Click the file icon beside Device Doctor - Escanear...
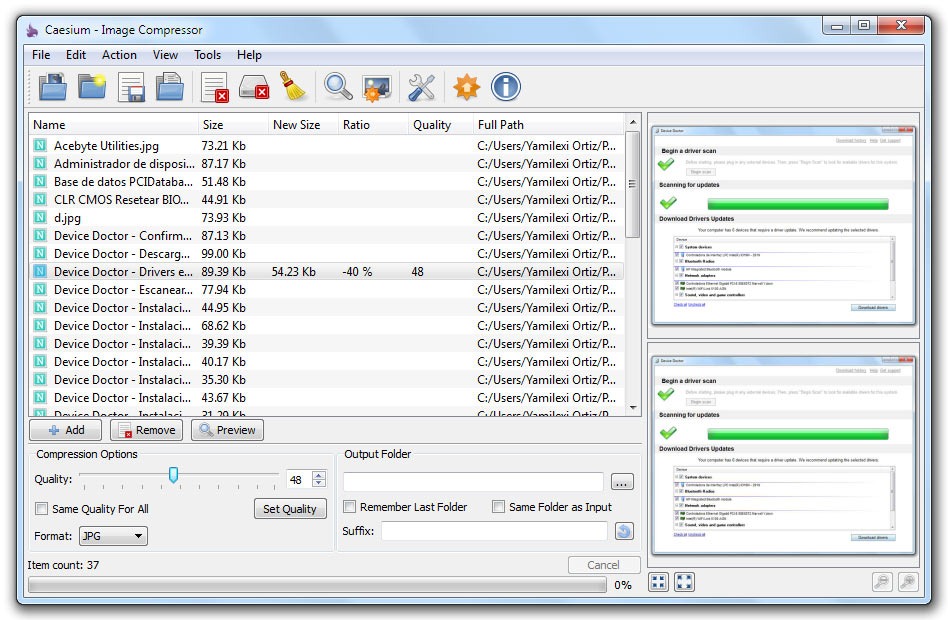The image size is (948, 620). (x=40, y=289)
